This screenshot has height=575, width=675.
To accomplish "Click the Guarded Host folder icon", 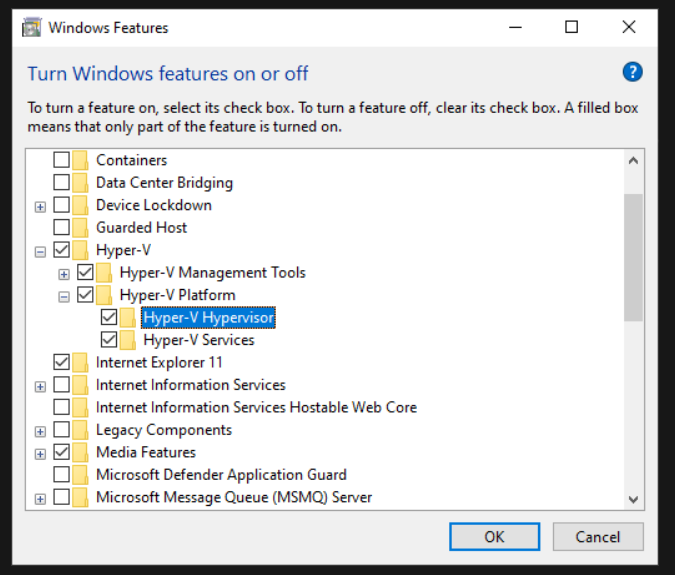I will [x=80, y=228].
